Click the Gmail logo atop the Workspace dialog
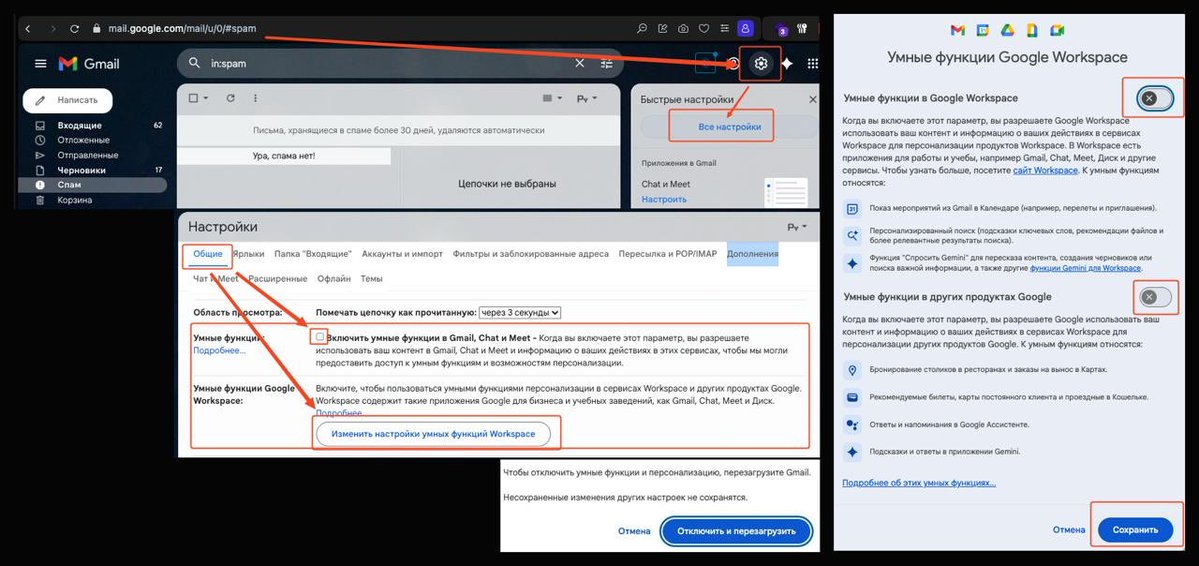 click(x=957, y=31)
